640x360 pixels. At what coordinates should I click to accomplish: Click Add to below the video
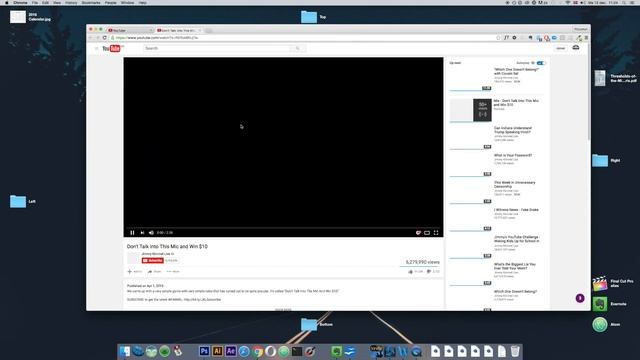click(x=135, y=271)
